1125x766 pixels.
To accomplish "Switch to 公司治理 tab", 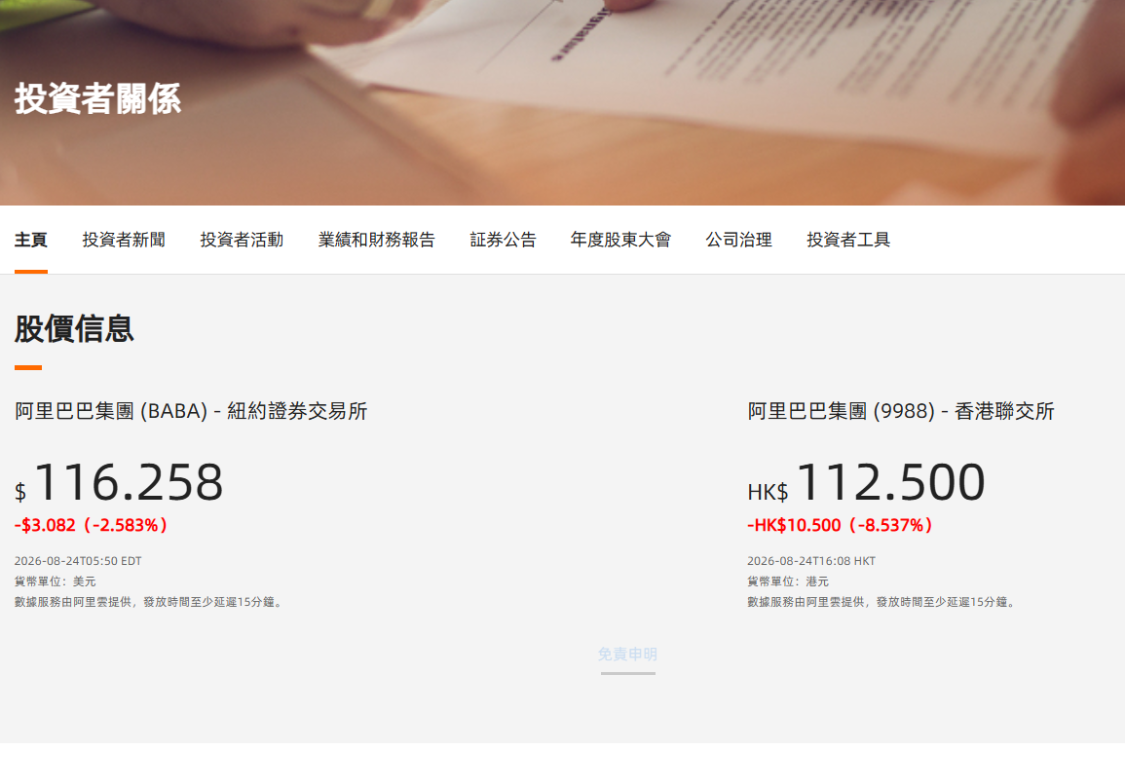I will (739, 240).
